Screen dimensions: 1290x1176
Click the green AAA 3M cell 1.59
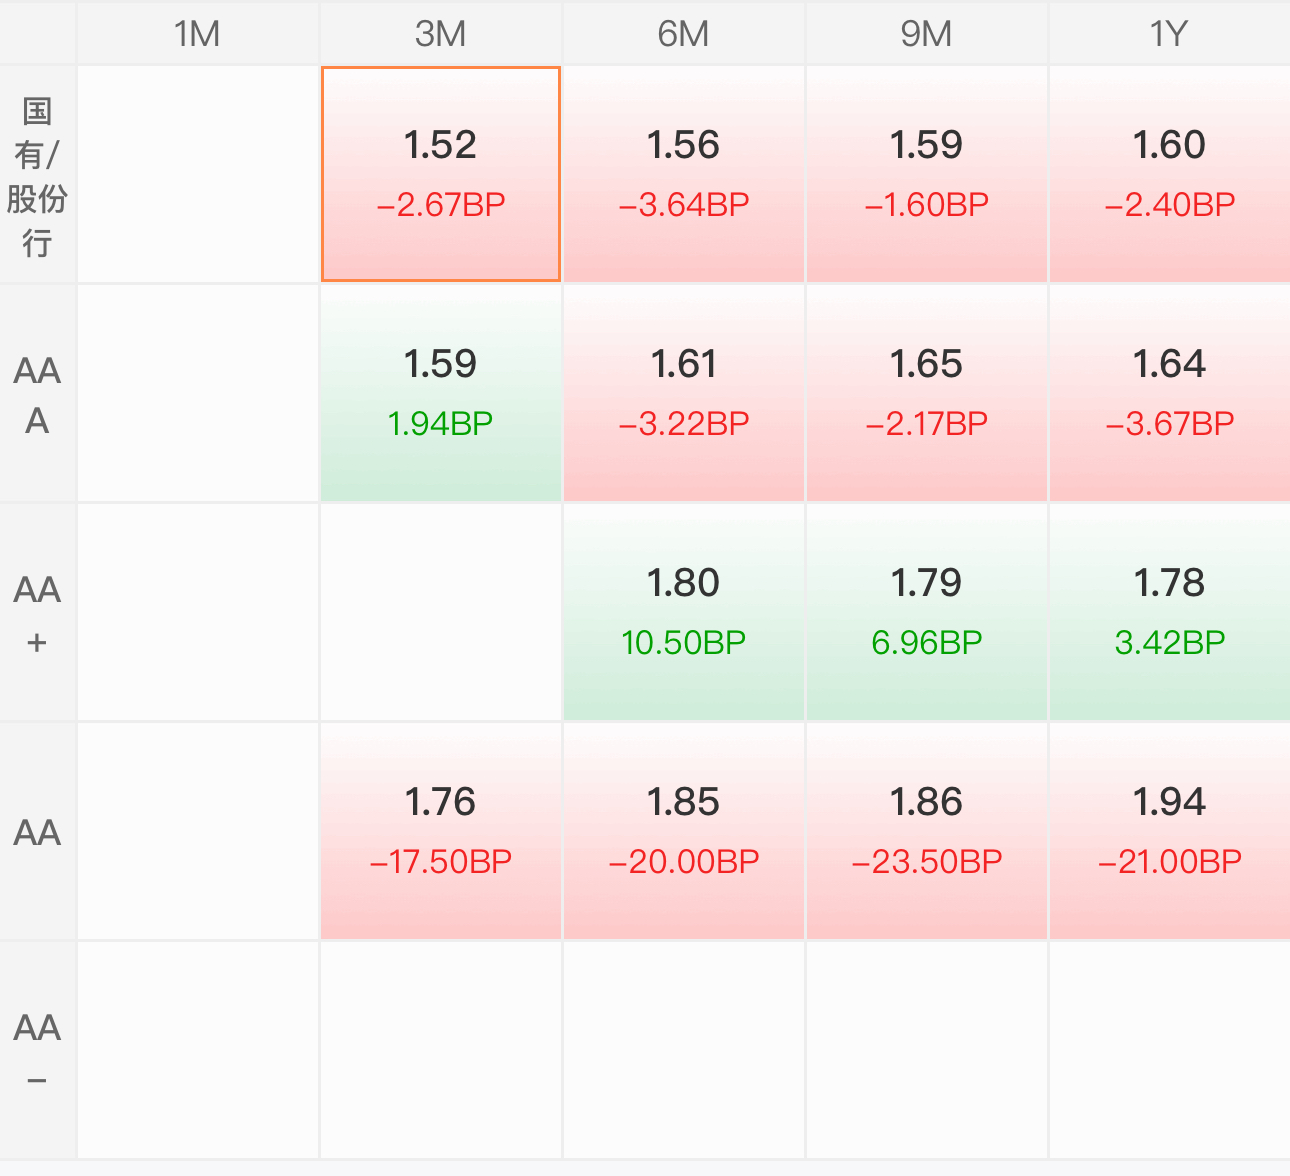441,393
